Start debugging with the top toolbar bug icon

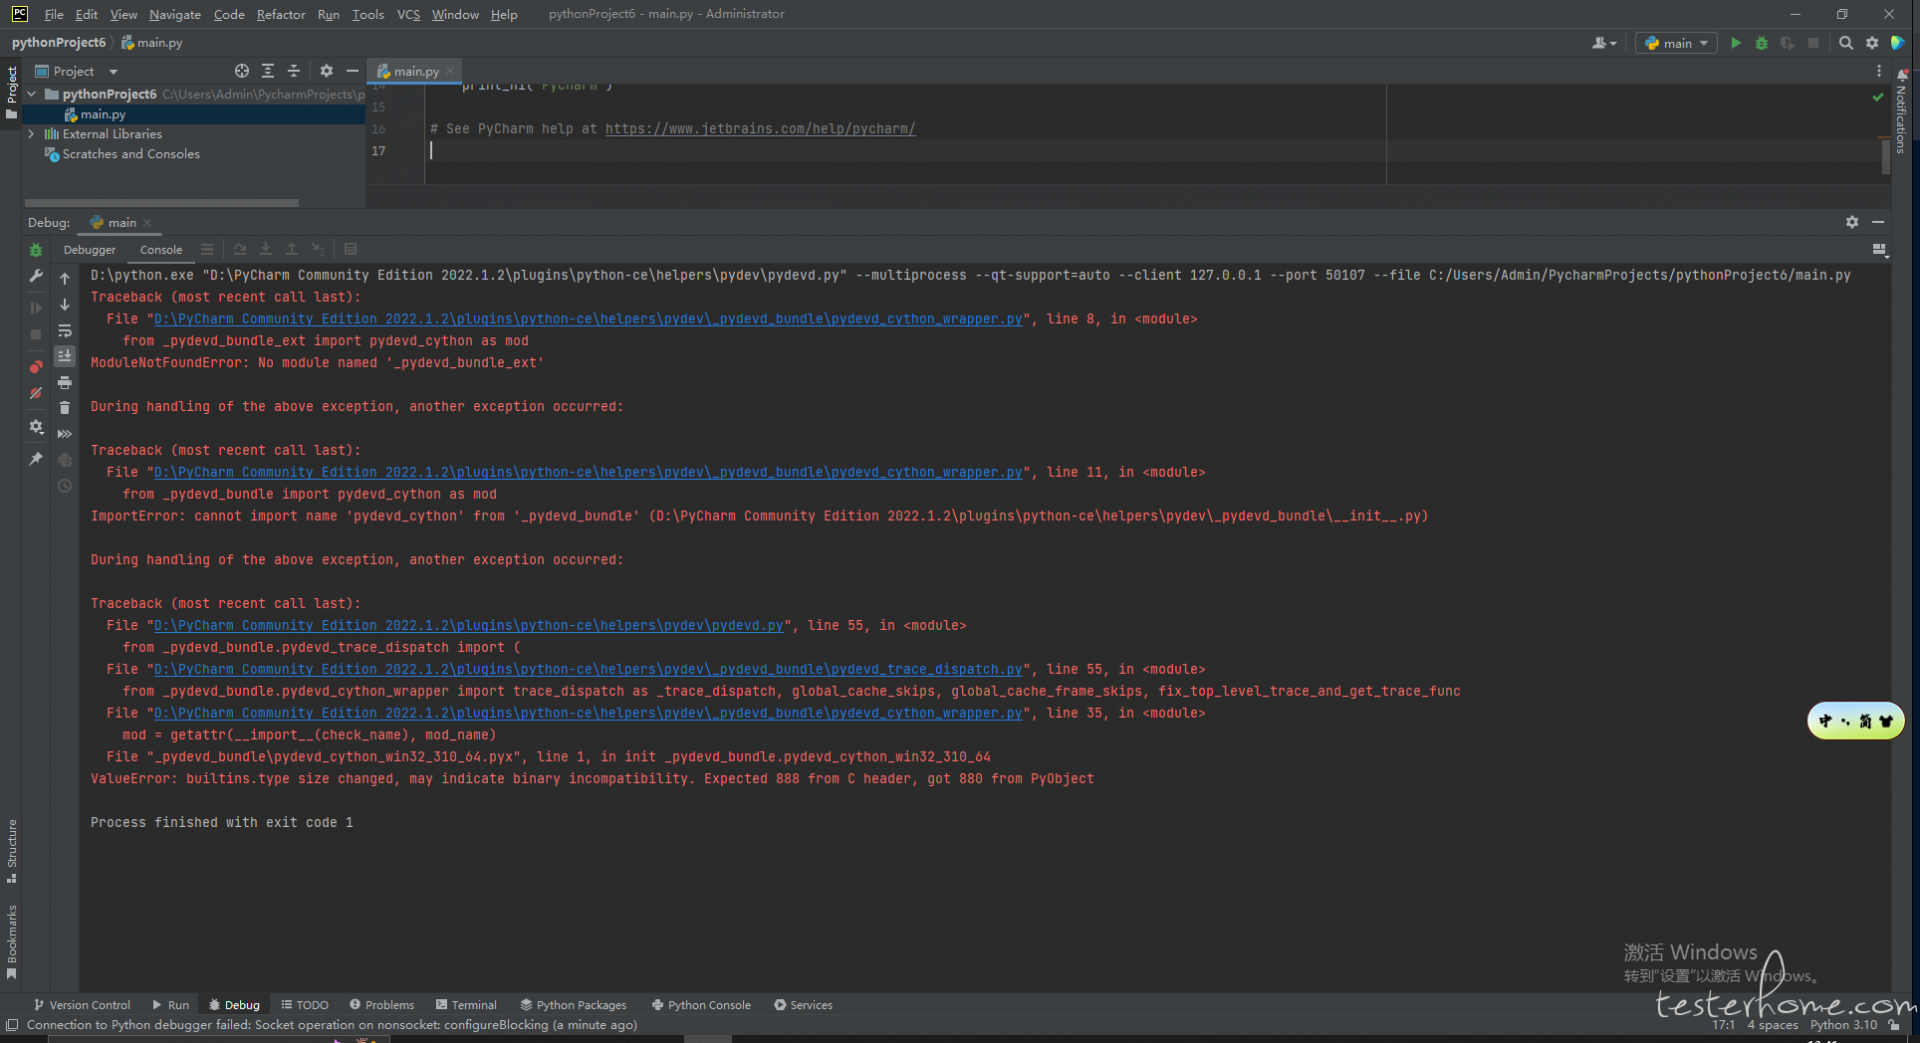point(1762,43)
